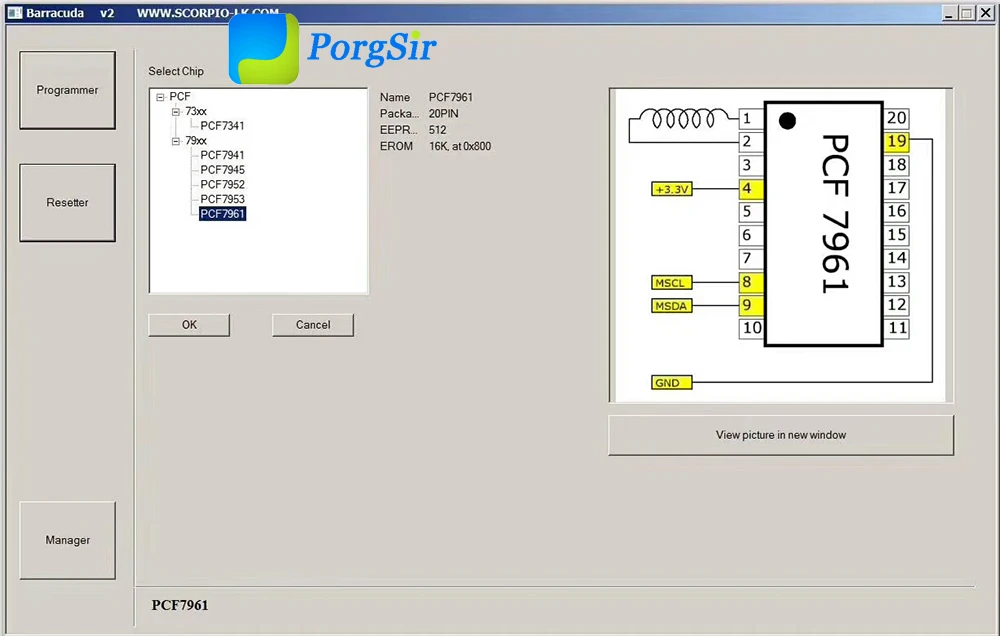Select PCF7945 in the chip tree
This screenshot has height=636, width=1000.
(x=222, y=170)
